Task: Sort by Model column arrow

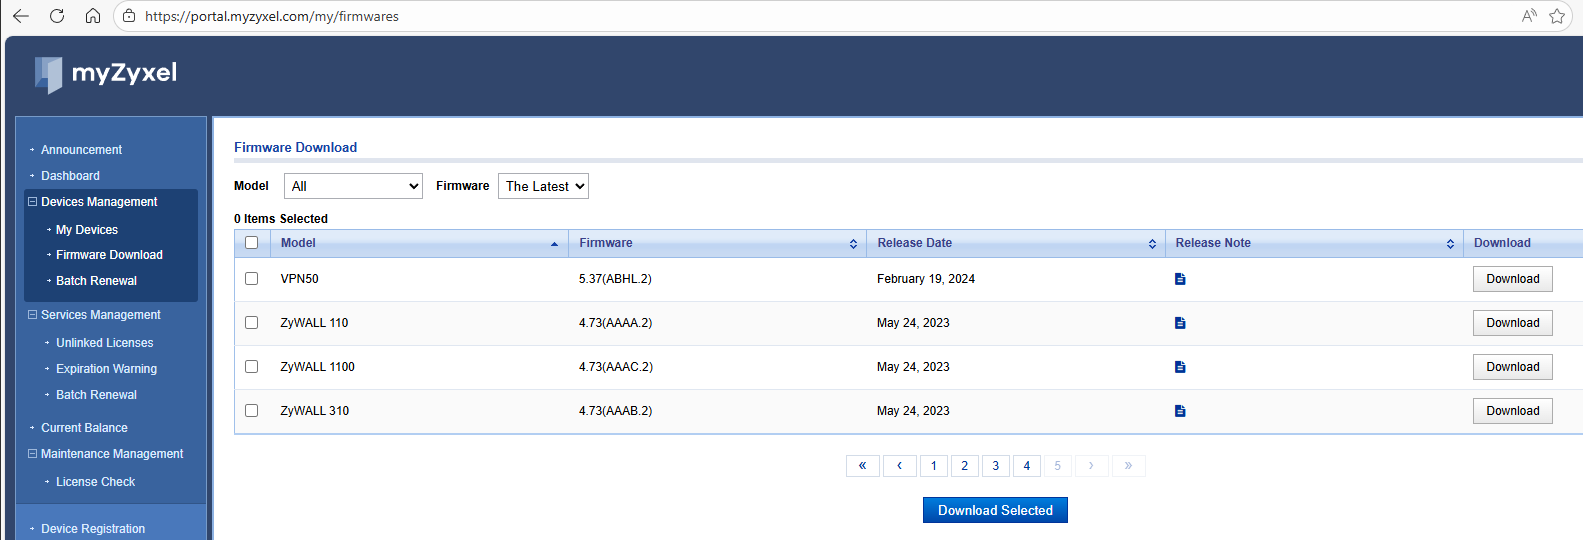Action: tap(554, 244)
